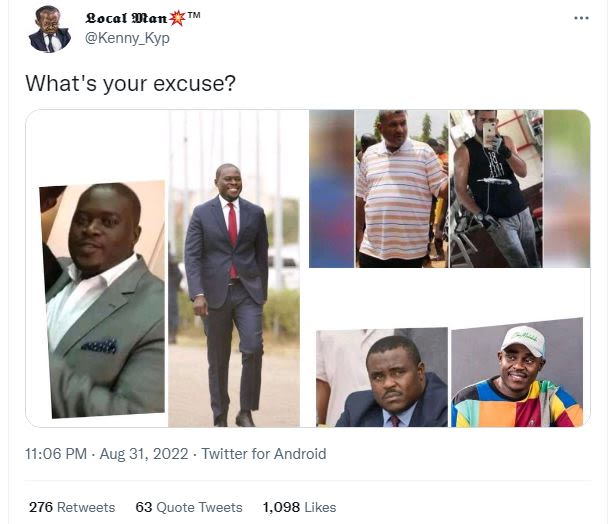Open the Local Man display name link
The image size is (615, 524).
tap(126, 19)
